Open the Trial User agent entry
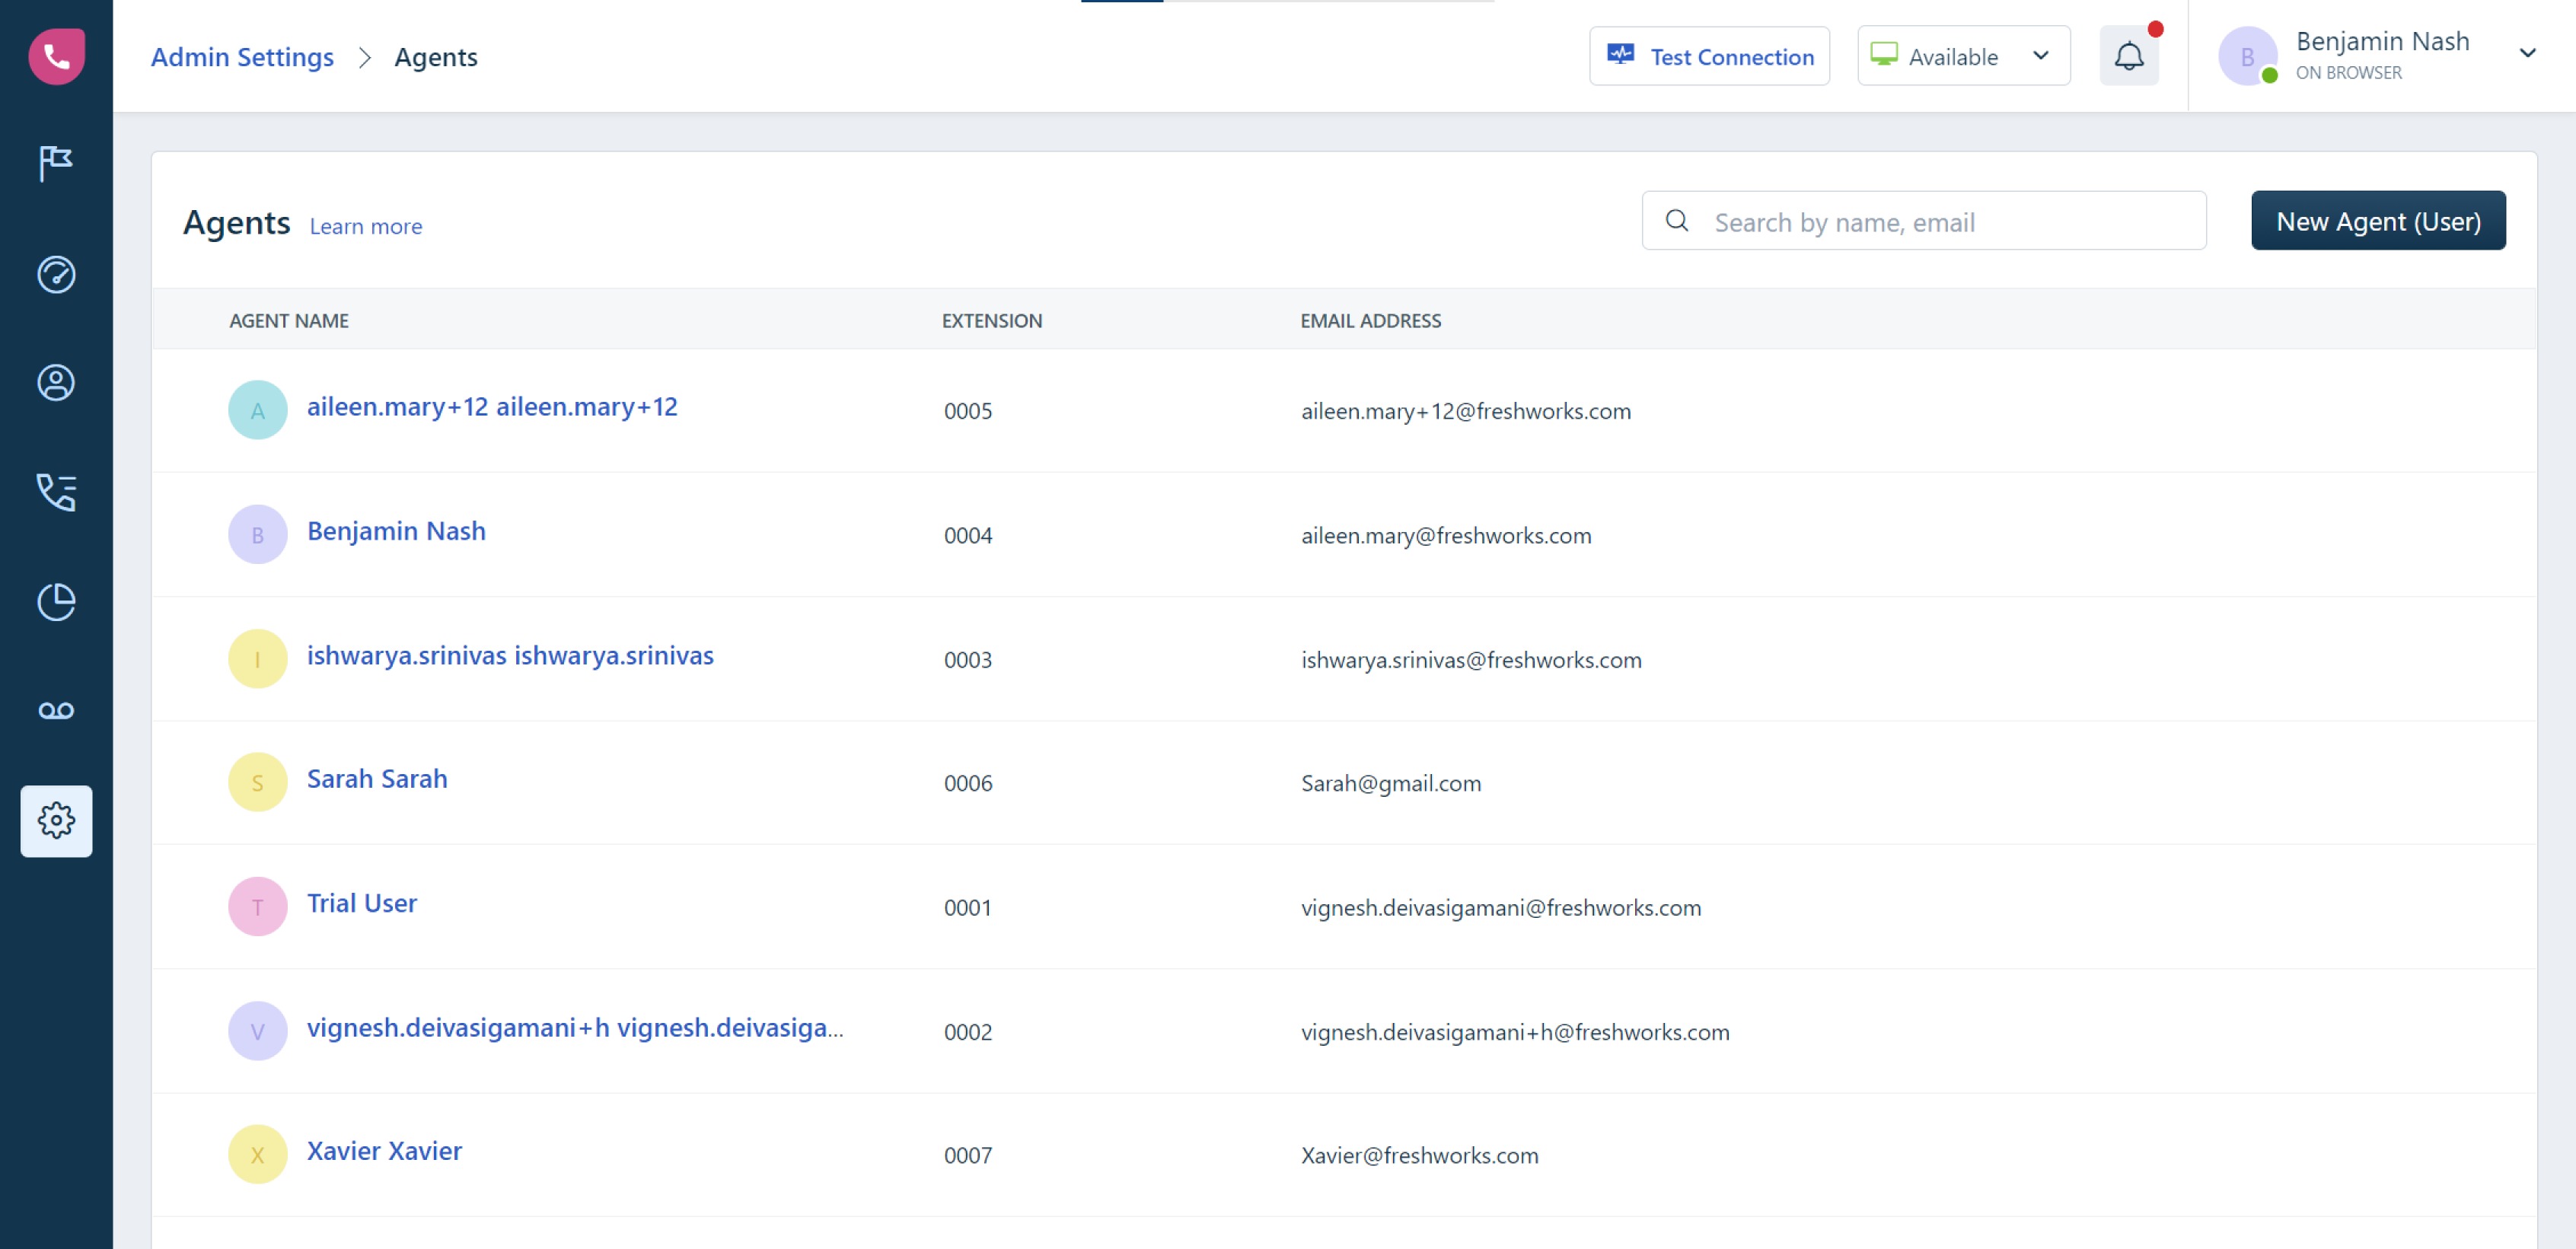Viewport: 2576px width, 1249px height. pos(361,903)
